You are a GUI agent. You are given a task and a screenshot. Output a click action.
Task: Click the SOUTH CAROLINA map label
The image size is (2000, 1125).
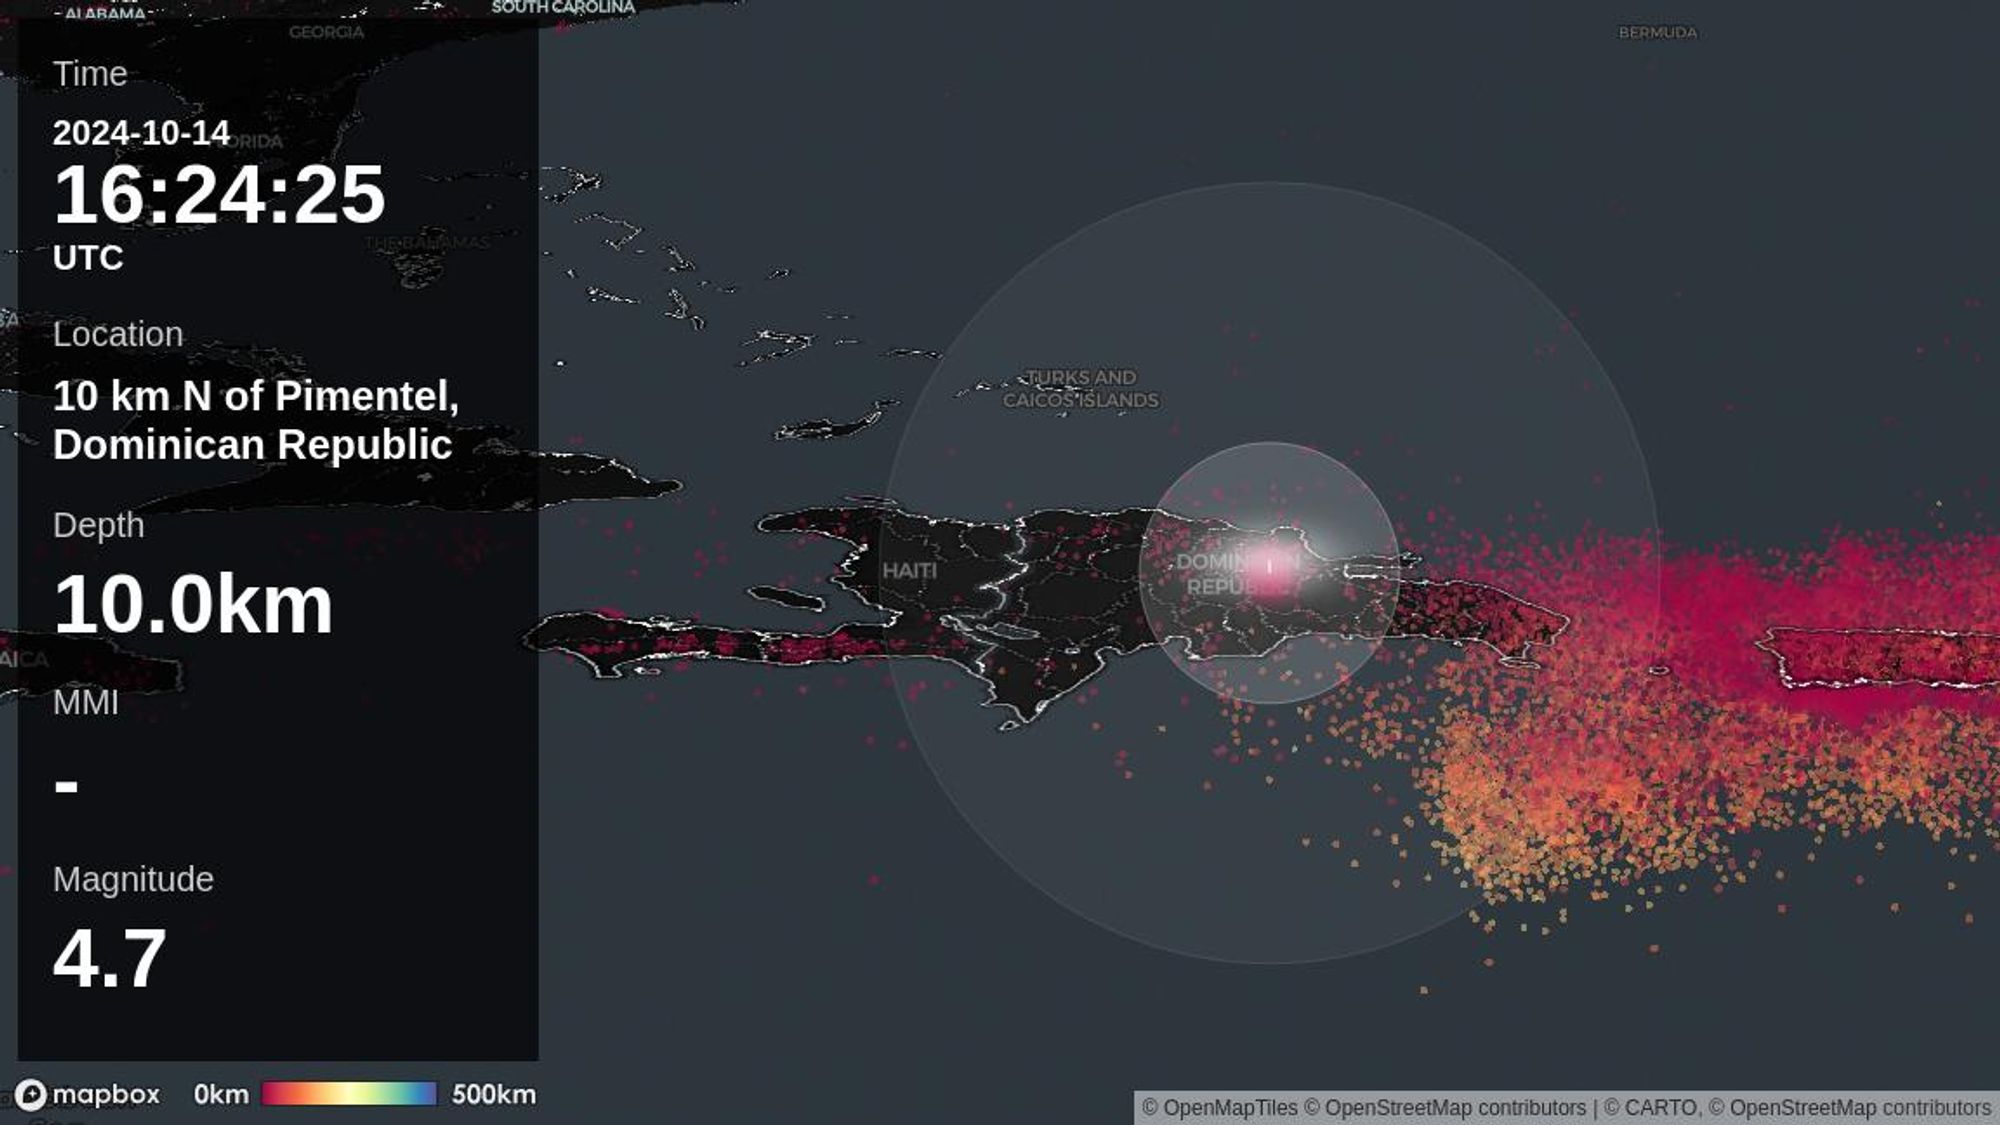point(563,7)
